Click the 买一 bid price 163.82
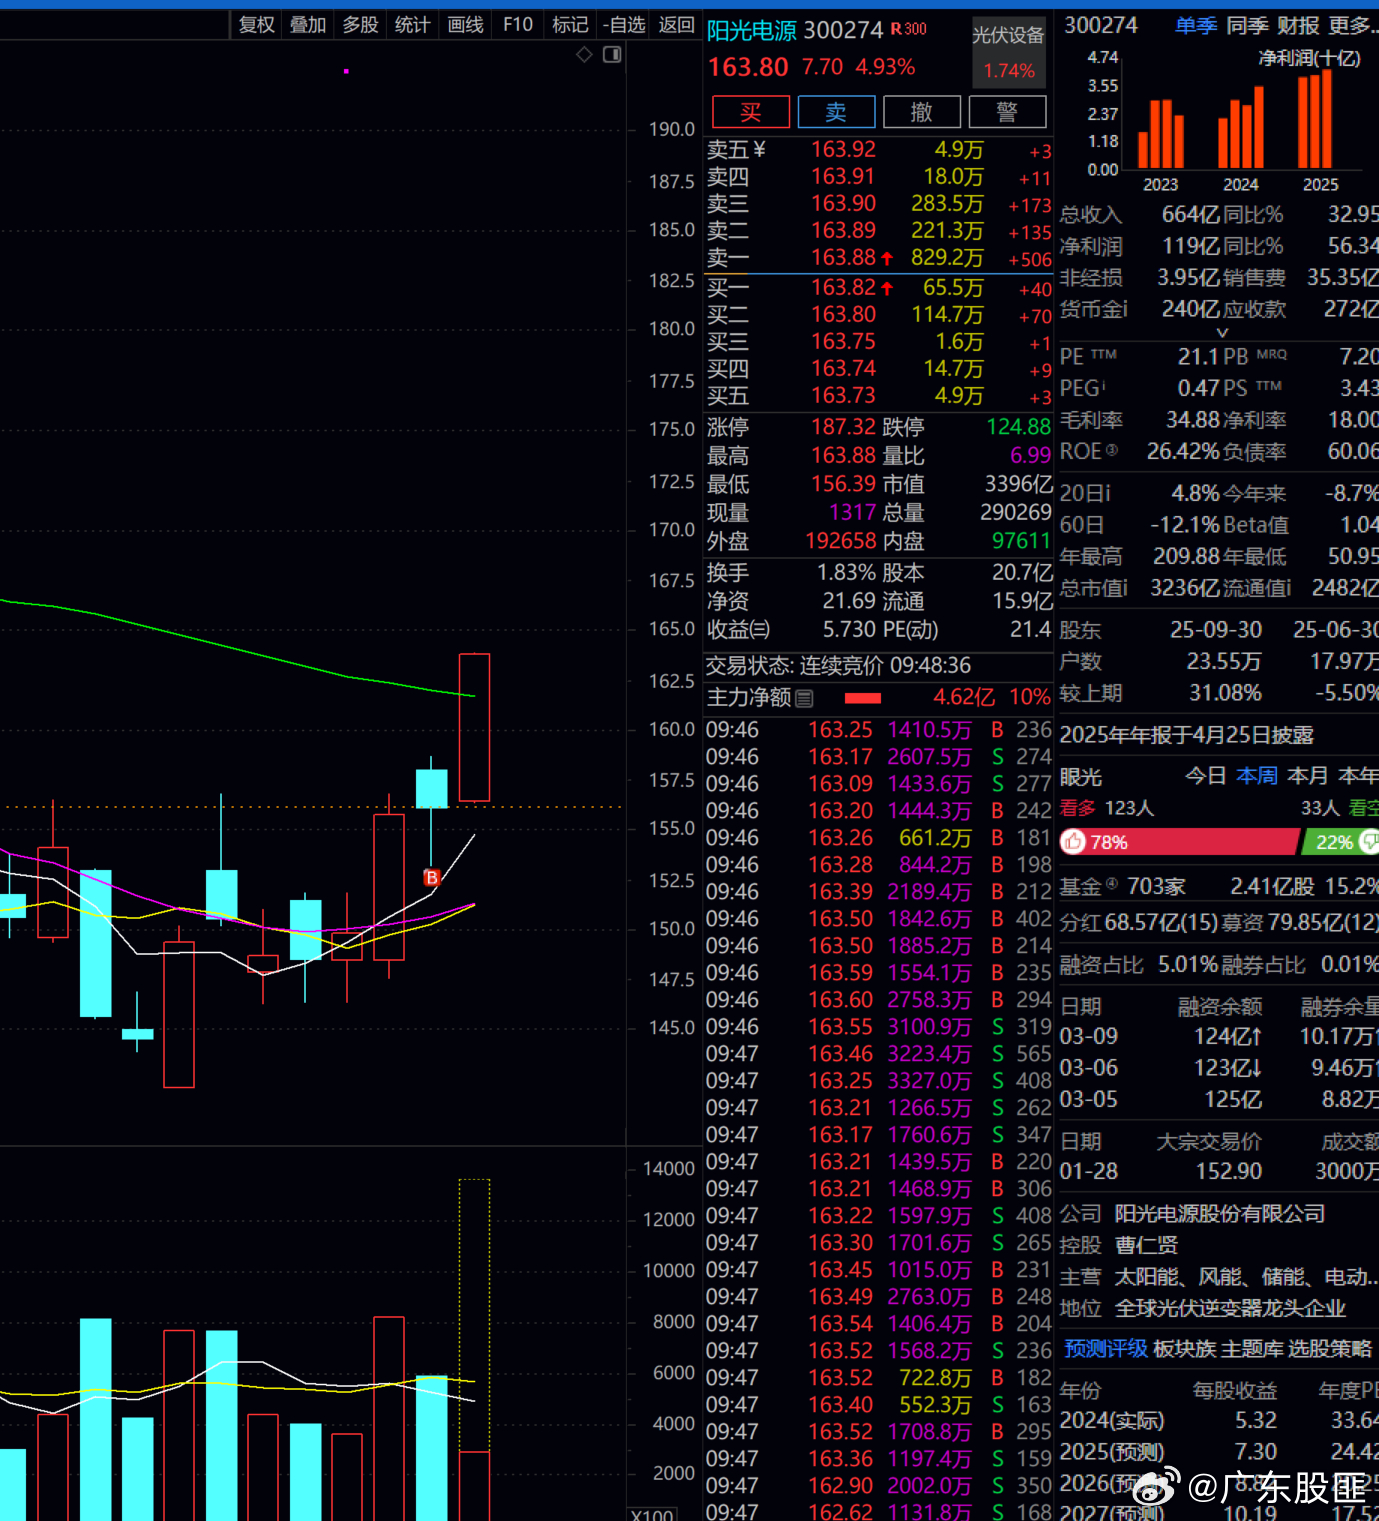Viewport: 1379px width, 1521px height. tap(843, 288)
